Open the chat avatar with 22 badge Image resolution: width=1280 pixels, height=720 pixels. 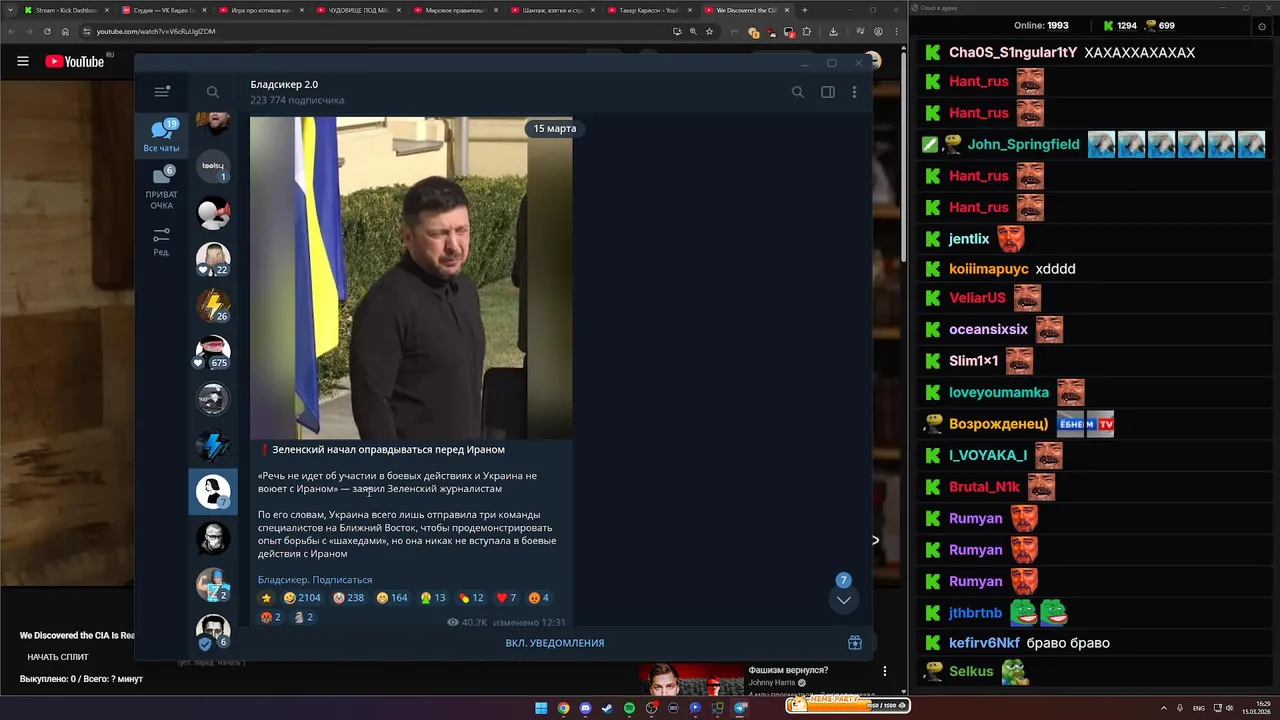pos(213,259)
